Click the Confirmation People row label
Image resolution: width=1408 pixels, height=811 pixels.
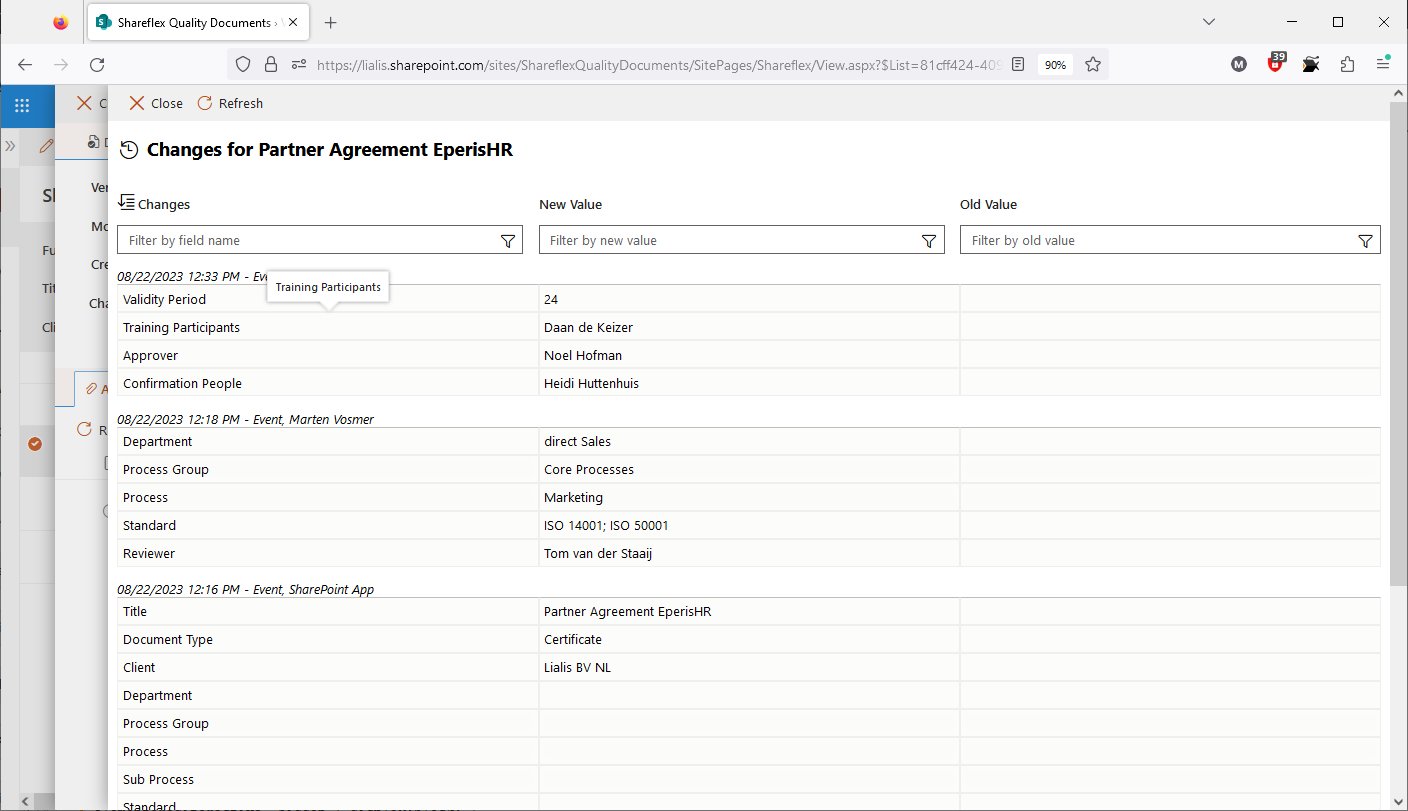click(182, 383)
